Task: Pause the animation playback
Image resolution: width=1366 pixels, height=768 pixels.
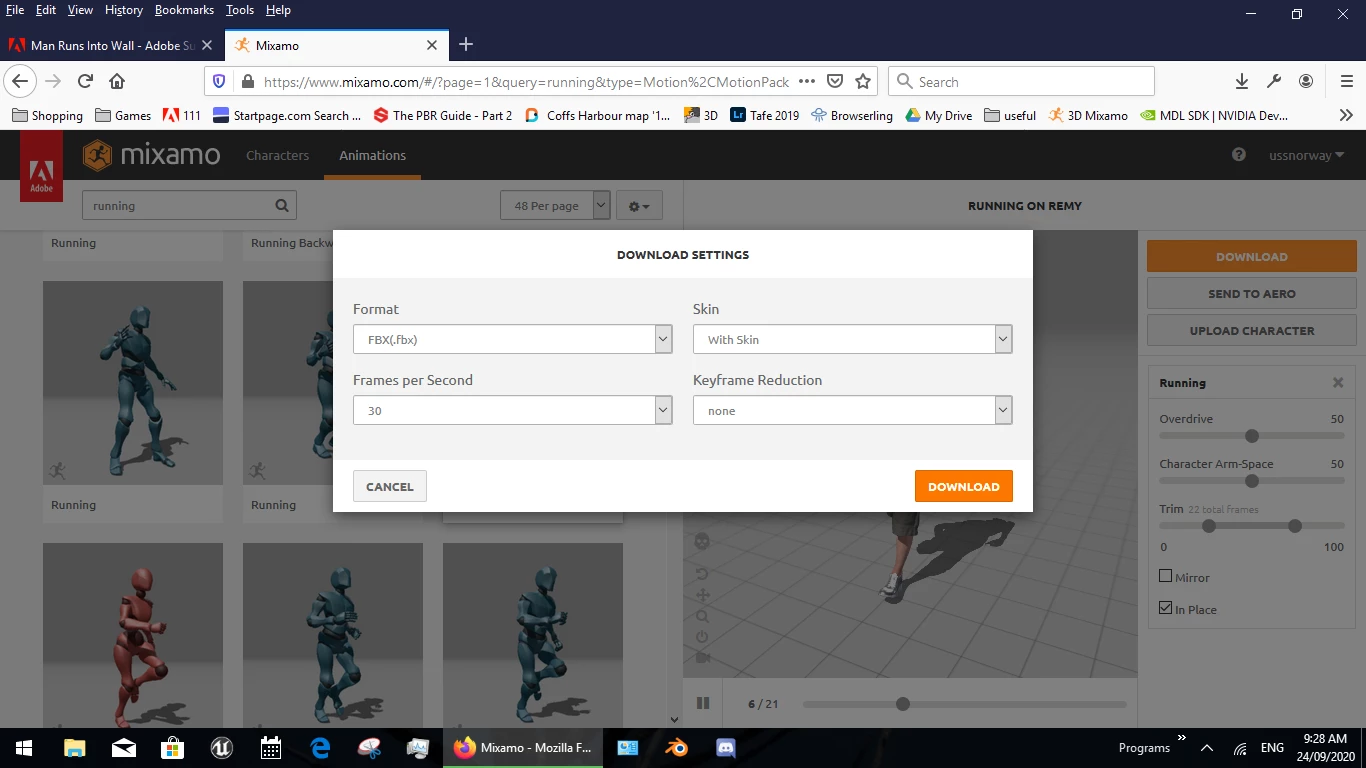Action: pos(702,703)
